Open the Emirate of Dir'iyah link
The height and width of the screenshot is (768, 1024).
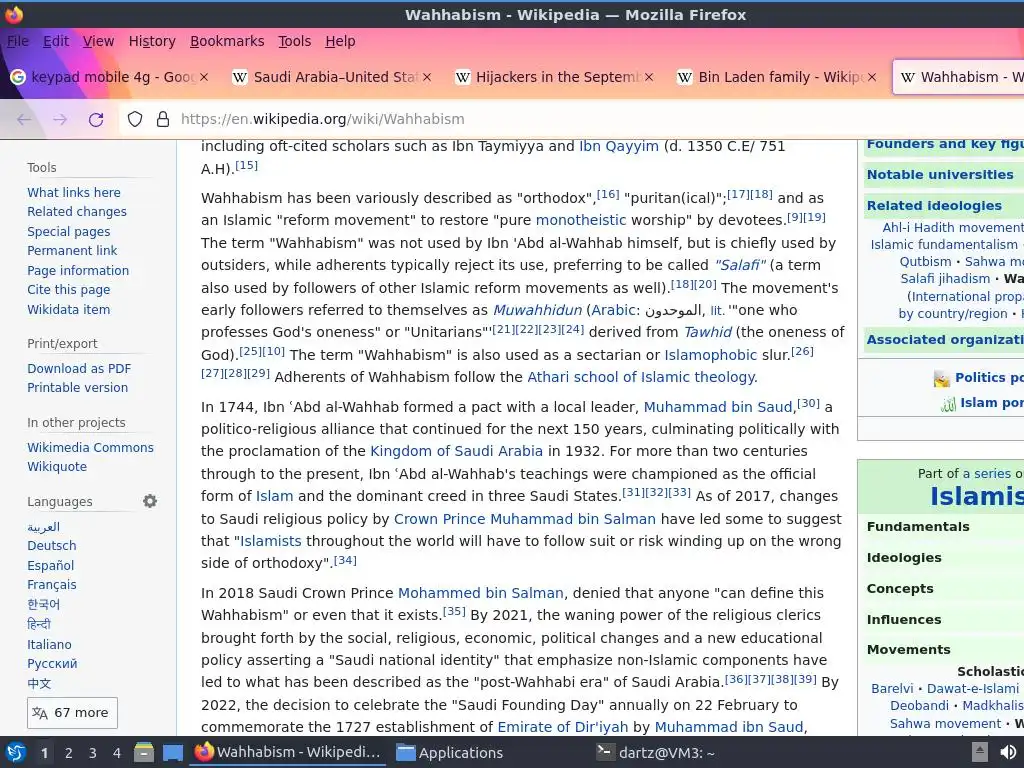[562, 727]
